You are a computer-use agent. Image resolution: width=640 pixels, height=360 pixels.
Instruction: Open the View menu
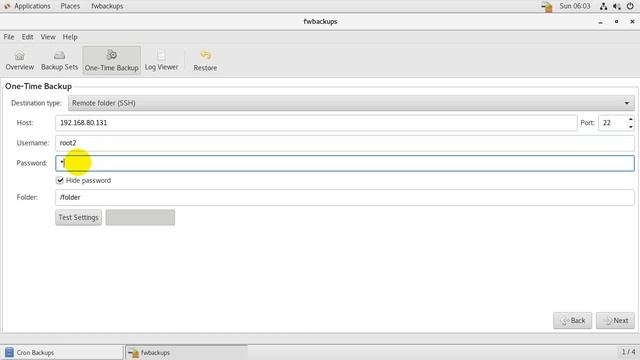coord(48,37)
